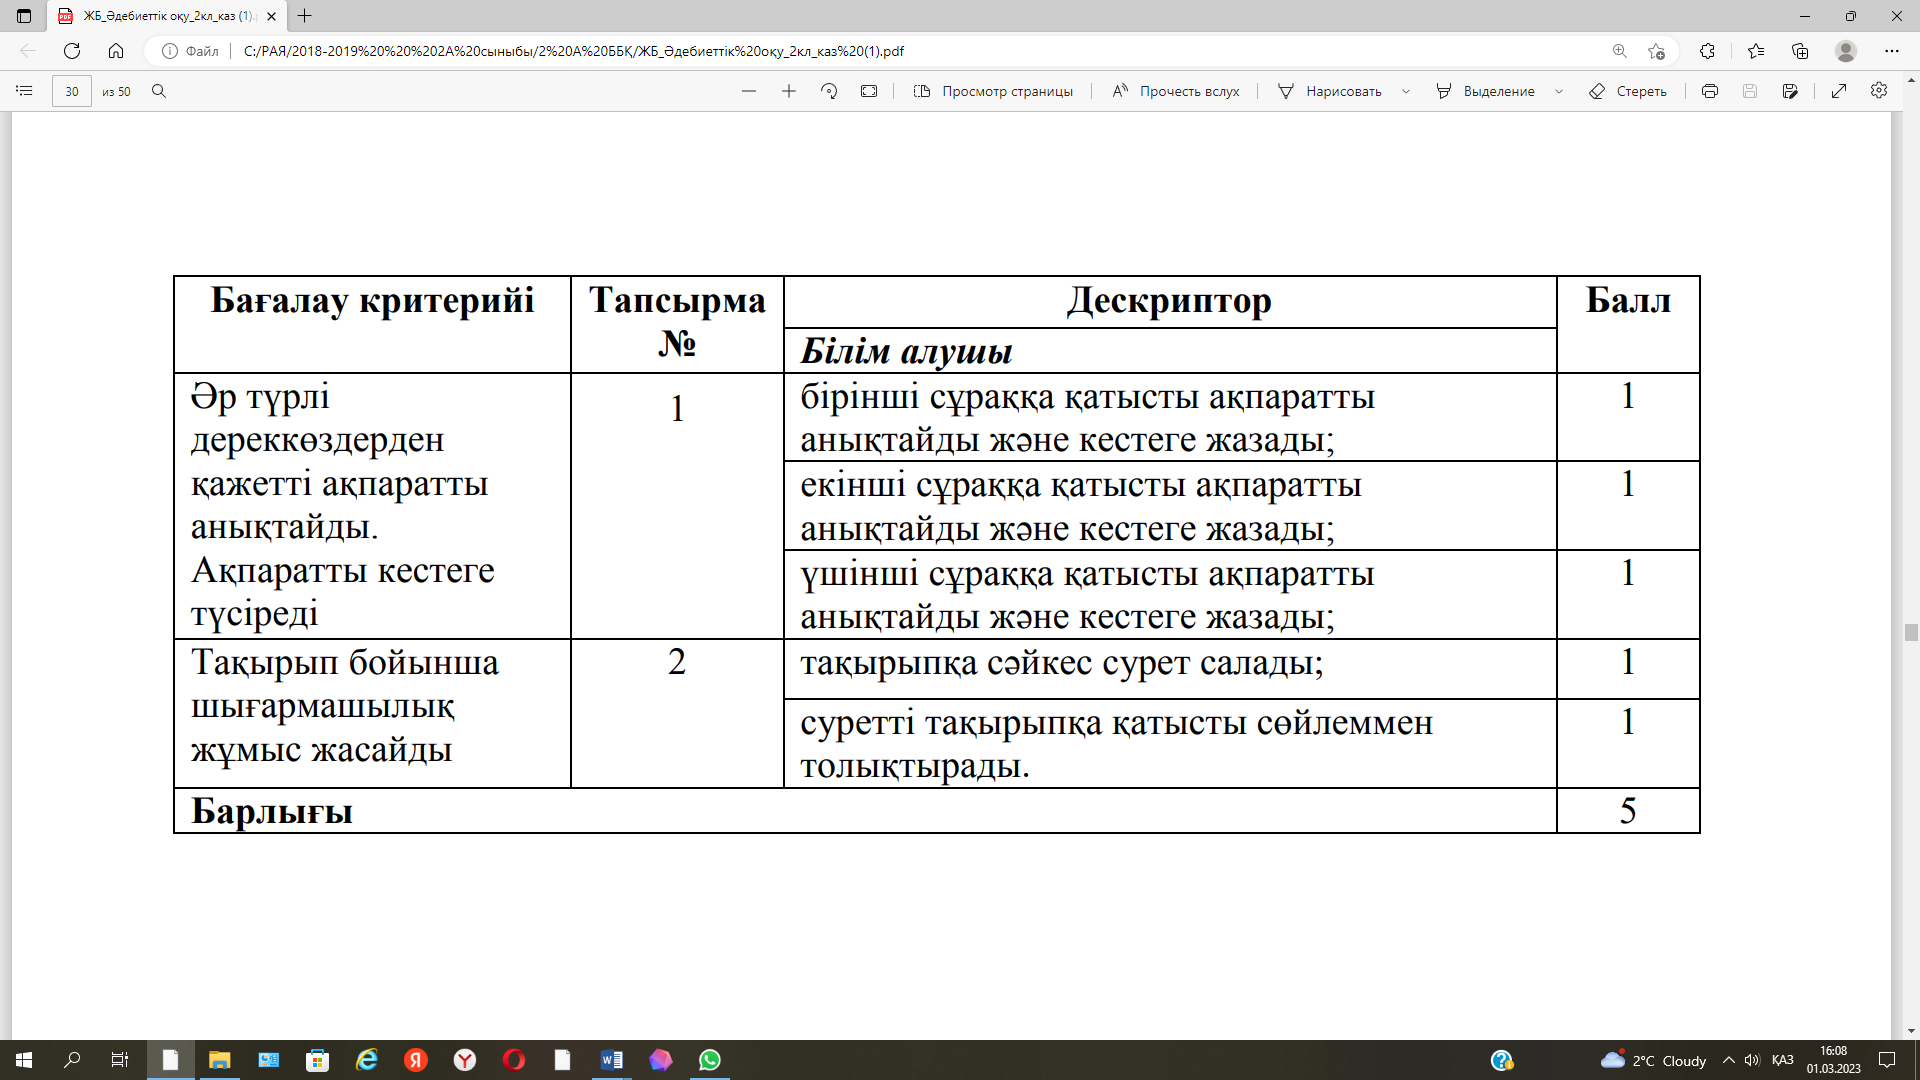
Task: Zoom out with the minus button
Action: click(749, 91)
